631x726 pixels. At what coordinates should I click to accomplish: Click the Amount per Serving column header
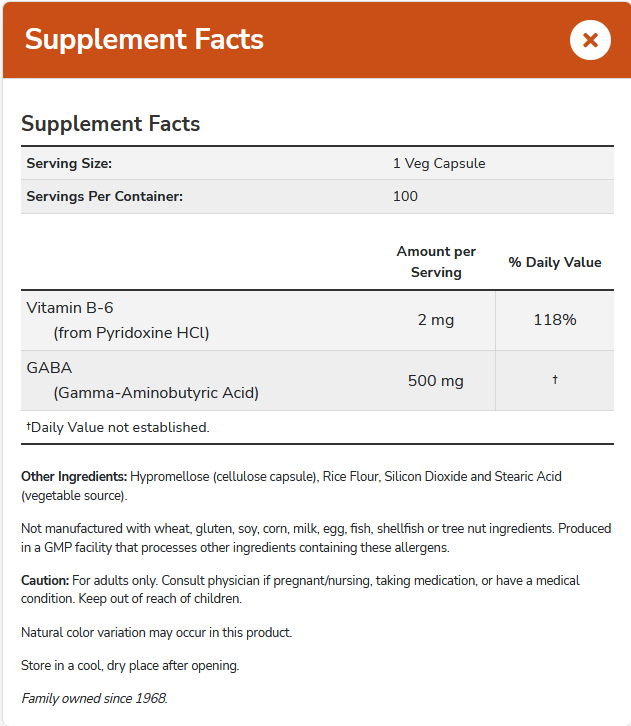click(436, 262)
